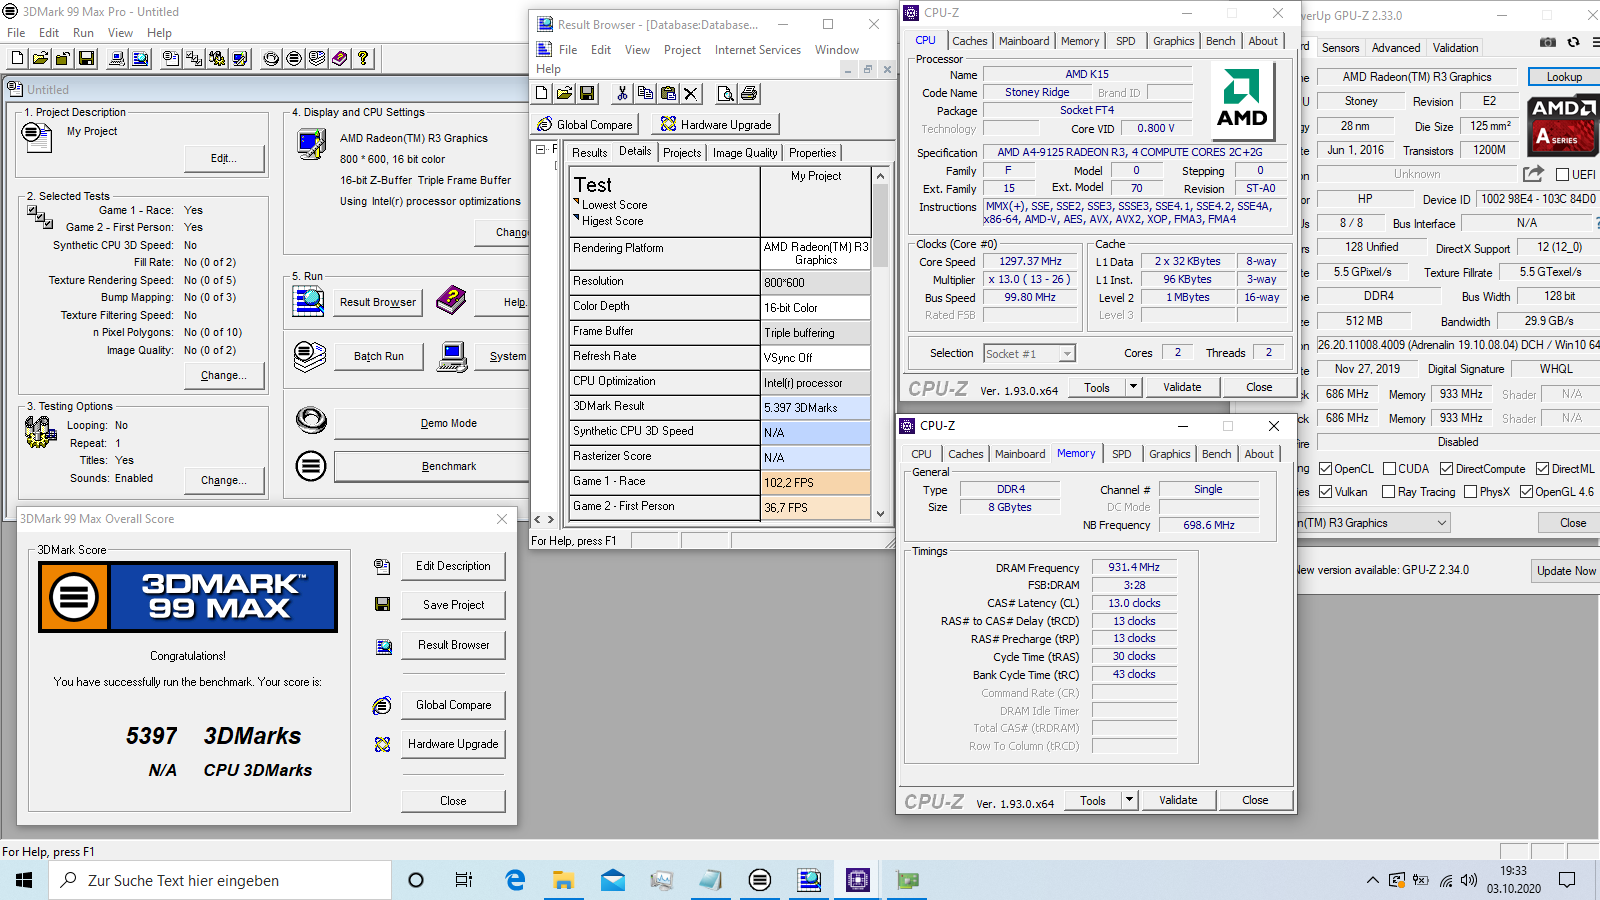Click the CPU-Z chip icon in the taskbar
The height and width of the screenshot is (900, 1600).
coord(858,880)
